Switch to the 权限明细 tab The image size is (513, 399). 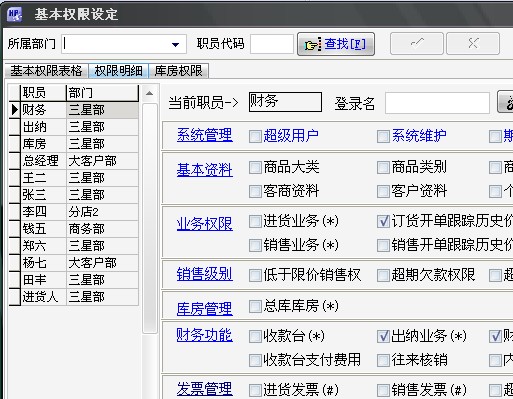[118, 71]
